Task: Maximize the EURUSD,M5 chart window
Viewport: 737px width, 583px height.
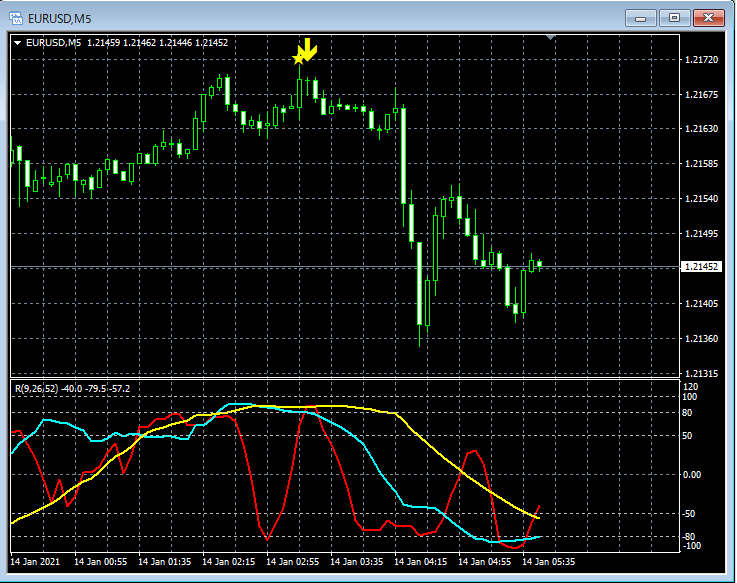Action: tap(674, 17)
